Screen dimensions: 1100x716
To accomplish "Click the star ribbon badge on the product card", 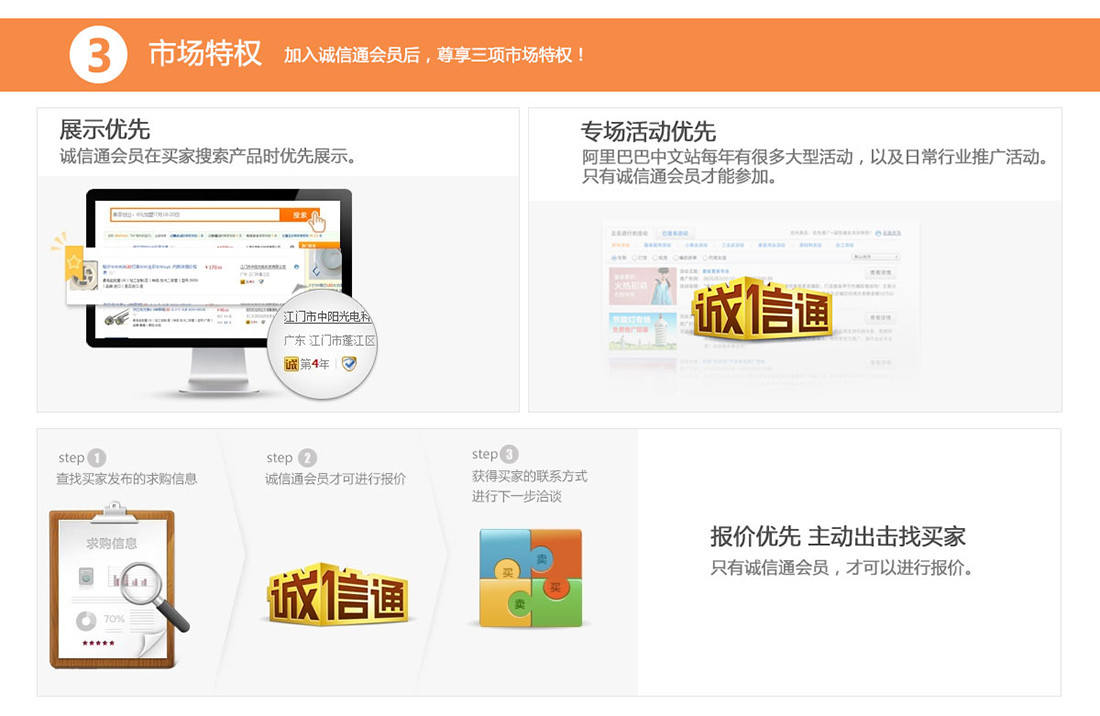I will pos(73,262).
